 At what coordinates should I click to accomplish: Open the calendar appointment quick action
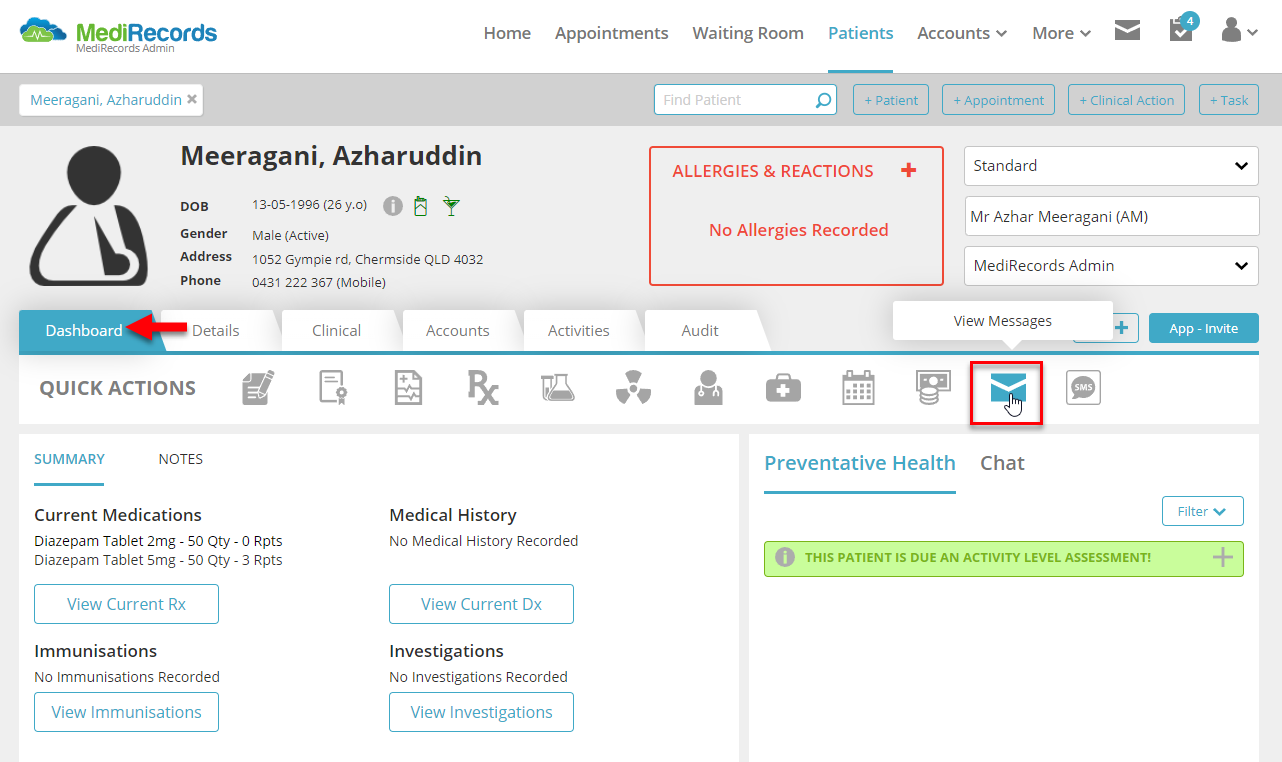858,388
